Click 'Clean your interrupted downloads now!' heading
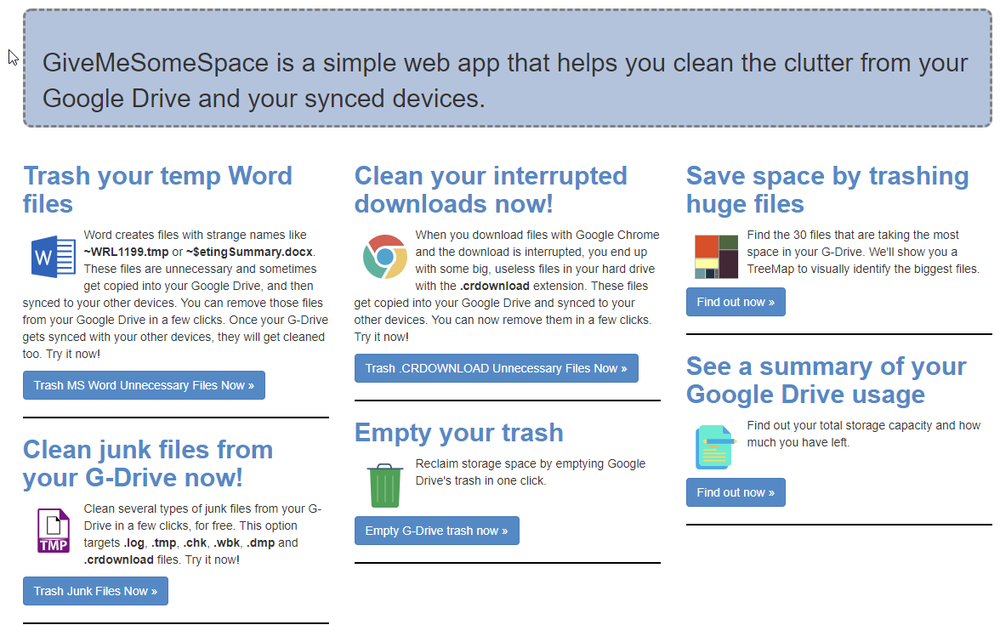This screenshot has width=1000, height=642. click(x=491, y=190)
